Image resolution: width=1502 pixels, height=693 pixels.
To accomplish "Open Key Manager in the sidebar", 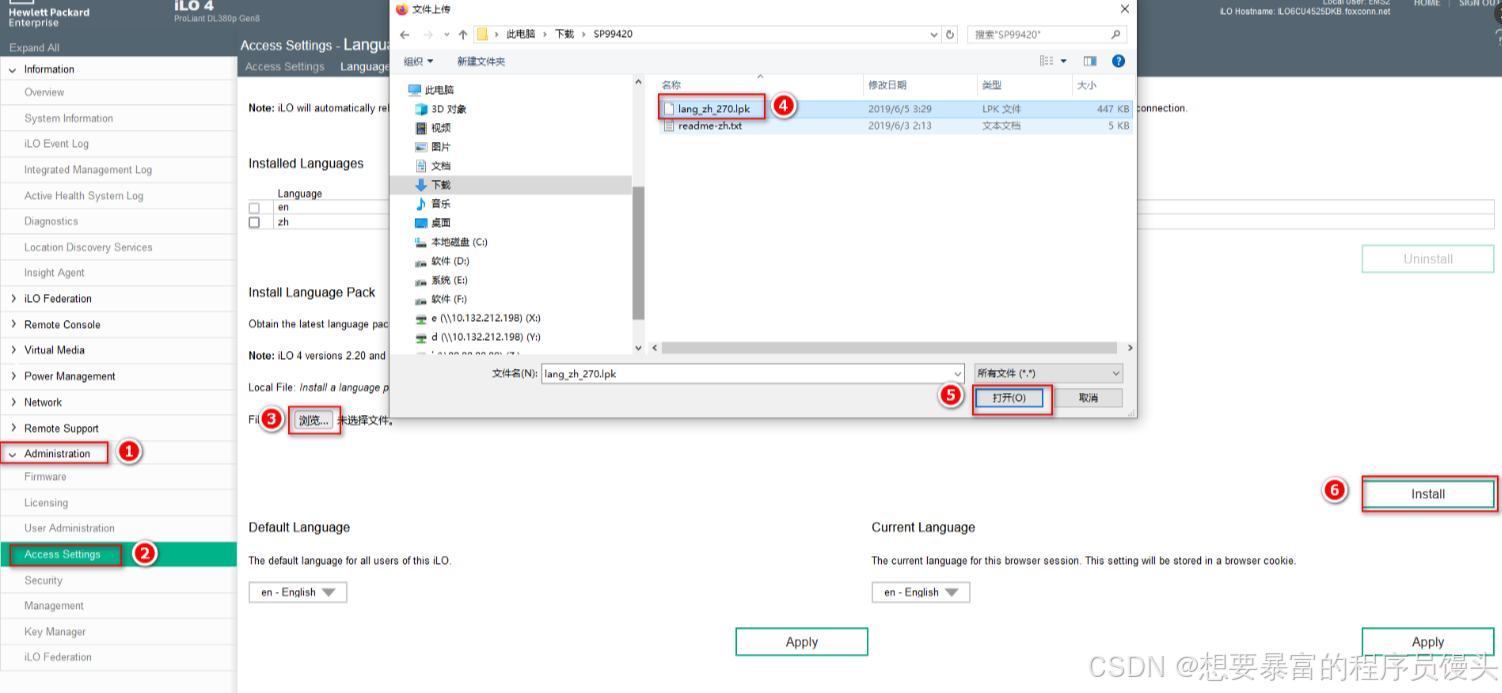I will pos(55,632).
